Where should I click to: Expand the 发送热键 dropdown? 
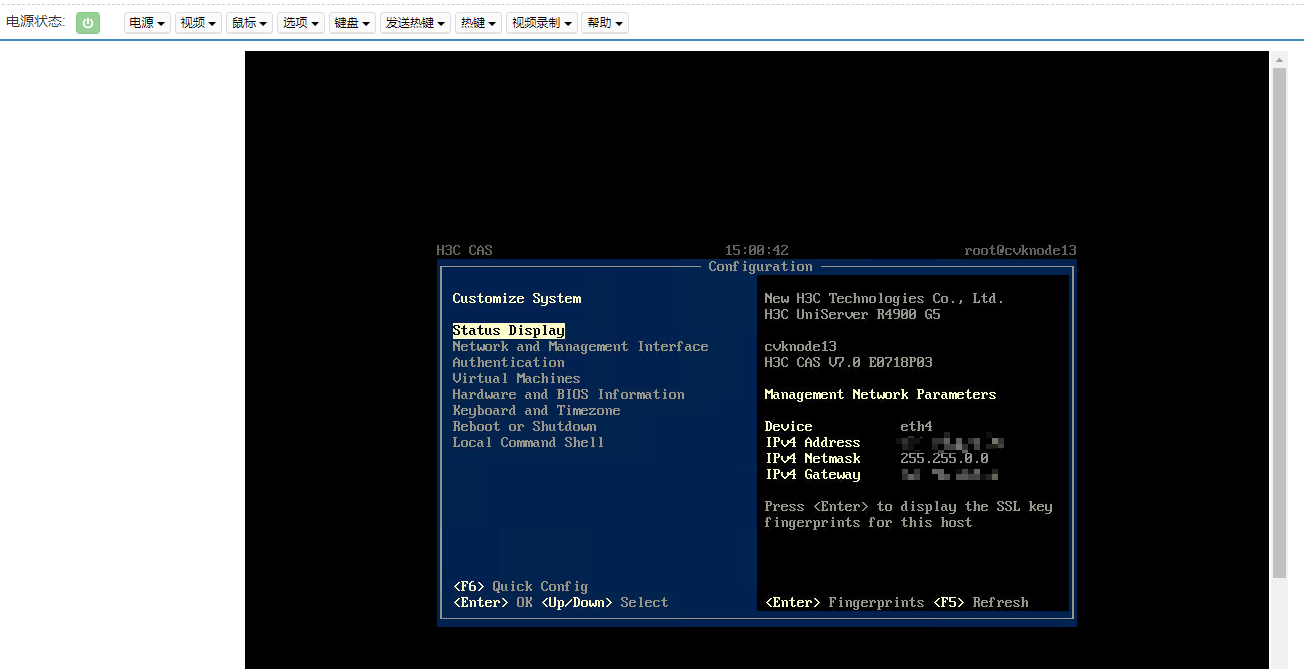tap(416, 22)
